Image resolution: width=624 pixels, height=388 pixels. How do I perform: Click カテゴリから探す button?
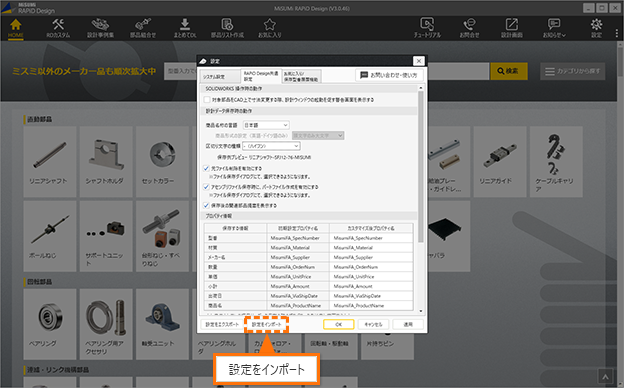pos(573,71)
